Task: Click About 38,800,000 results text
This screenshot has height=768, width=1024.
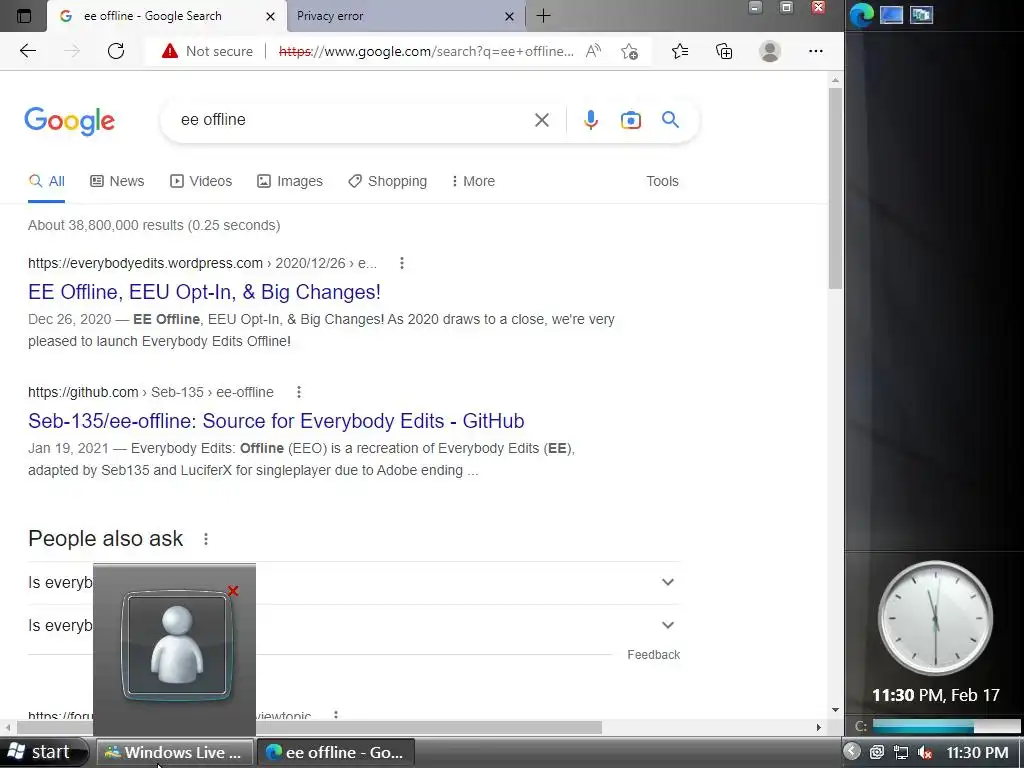Action: (154, 225)
